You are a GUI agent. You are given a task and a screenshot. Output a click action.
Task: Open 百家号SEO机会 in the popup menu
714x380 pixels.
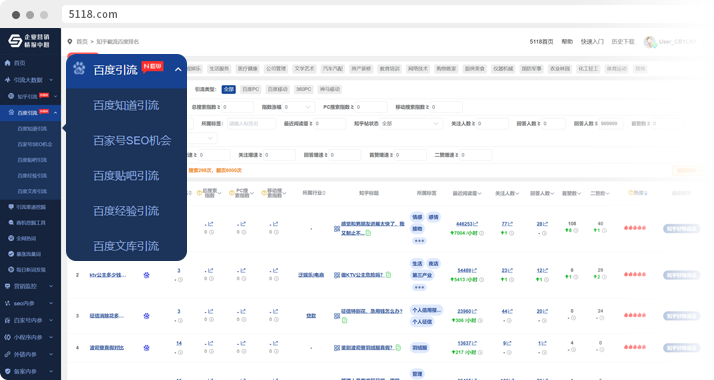132,141
